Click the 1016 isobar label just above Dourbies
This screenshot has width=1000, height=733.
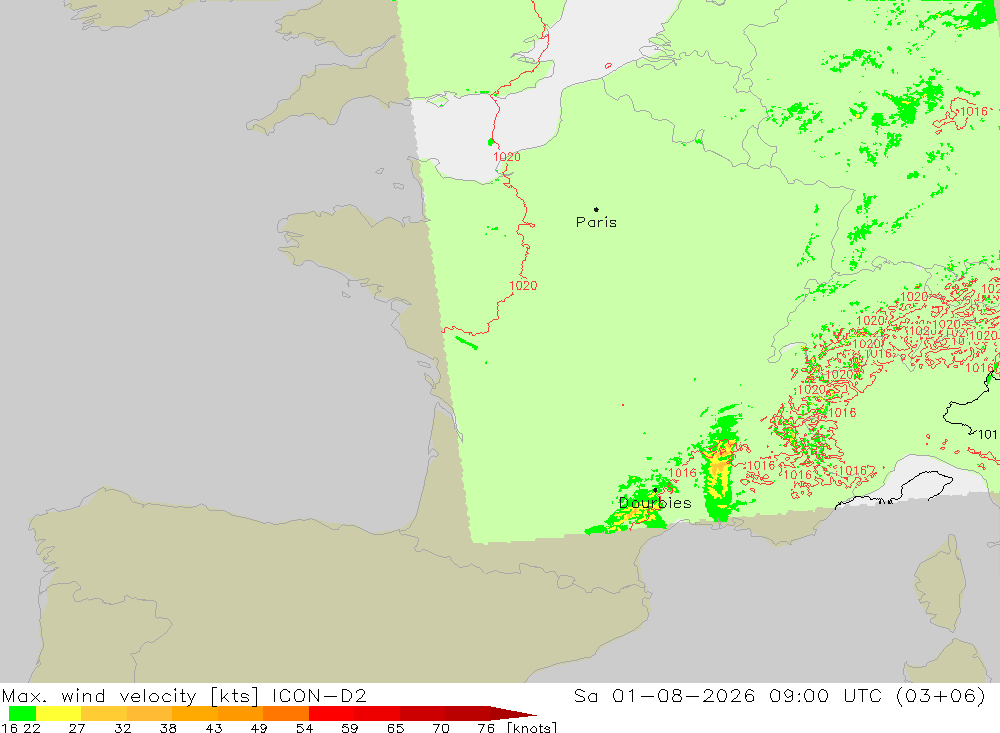coord(682,473)
